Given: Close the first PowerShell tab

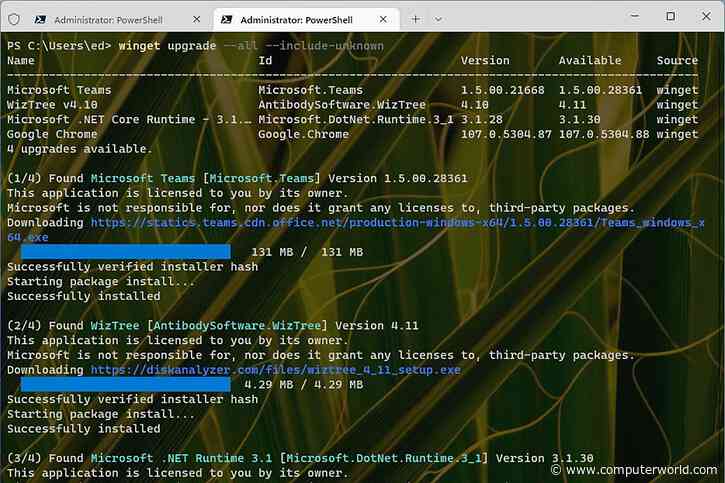Looking at the screenshot, I should pos(197,19).
